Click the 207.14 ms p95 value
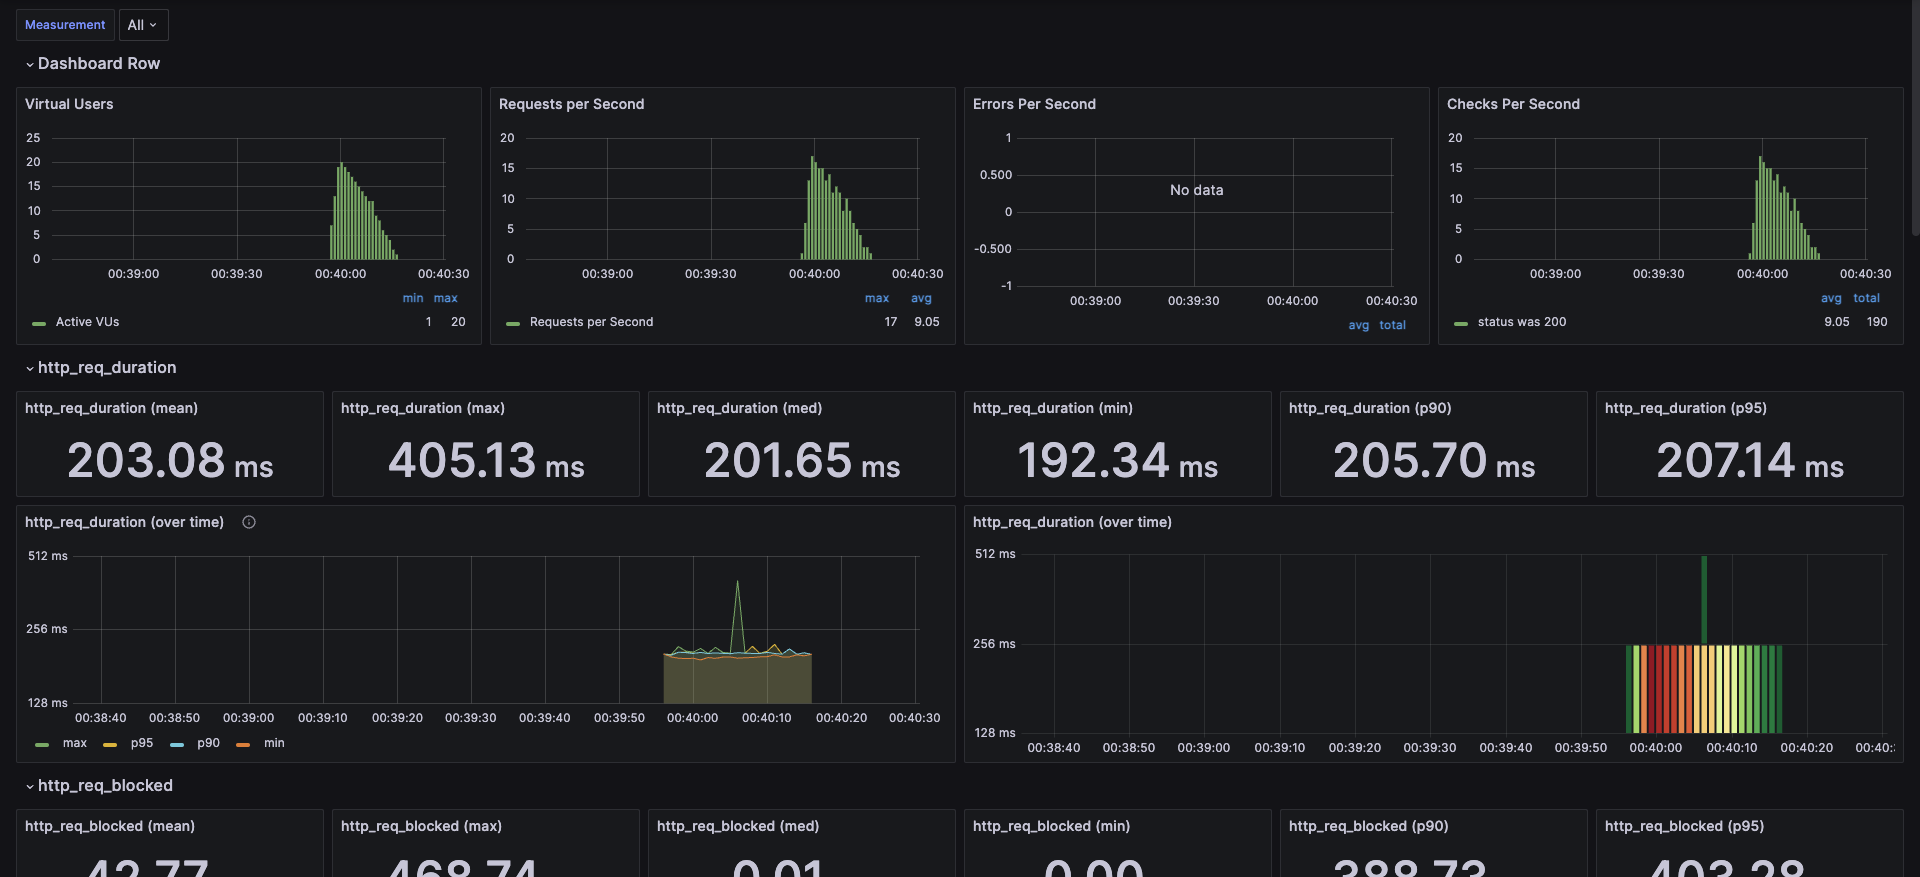The image size is (1920, 877). point(1750,461)
